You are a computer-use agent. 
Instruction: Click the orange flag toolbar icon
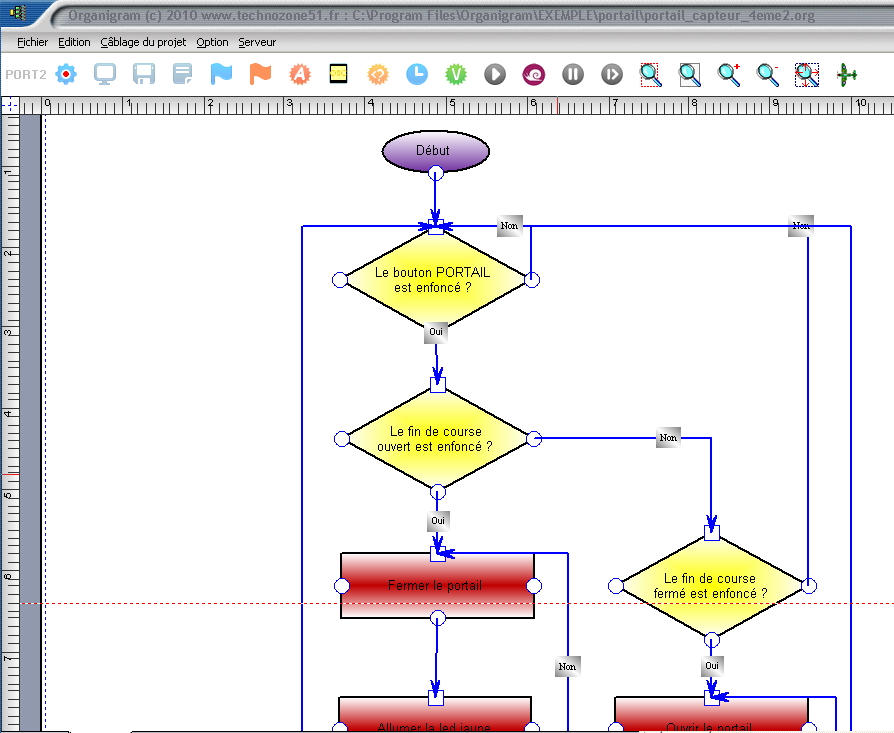point(260,74)
